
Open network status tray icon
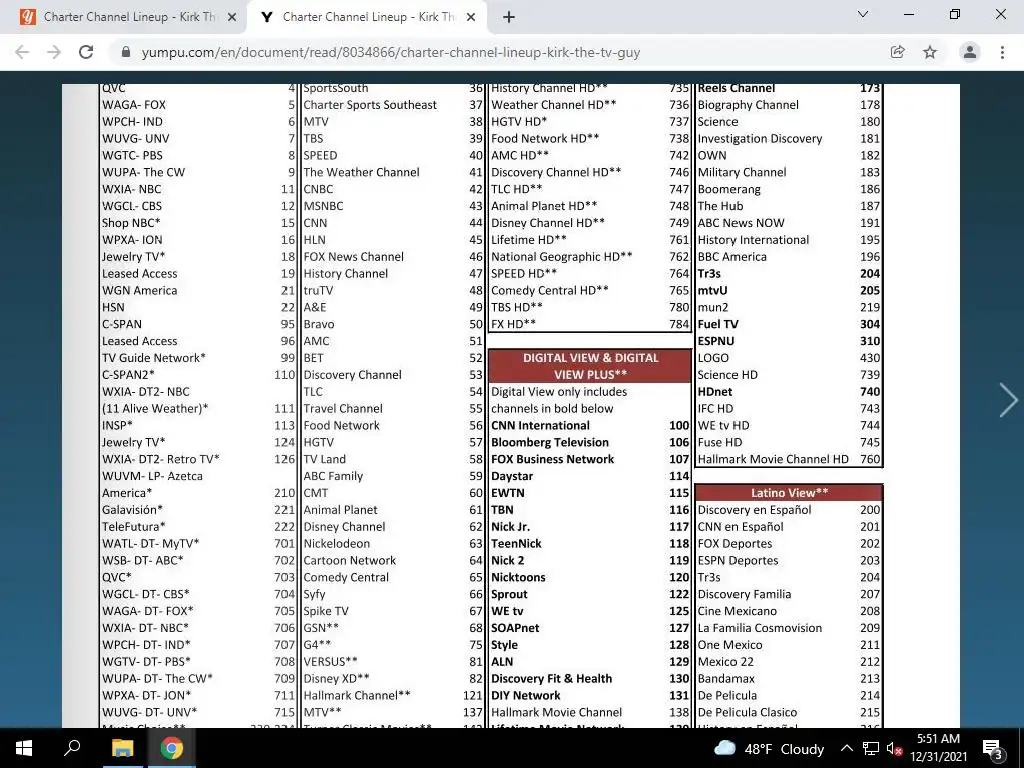point(871,748)
